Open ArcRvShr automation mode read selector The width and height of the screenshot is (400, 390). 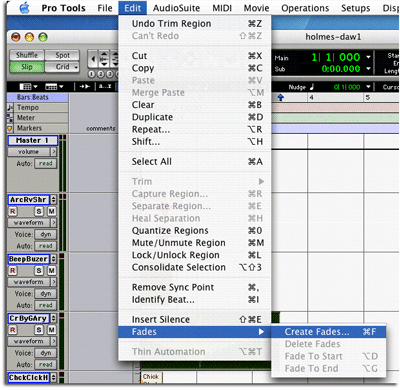(46, 246)
